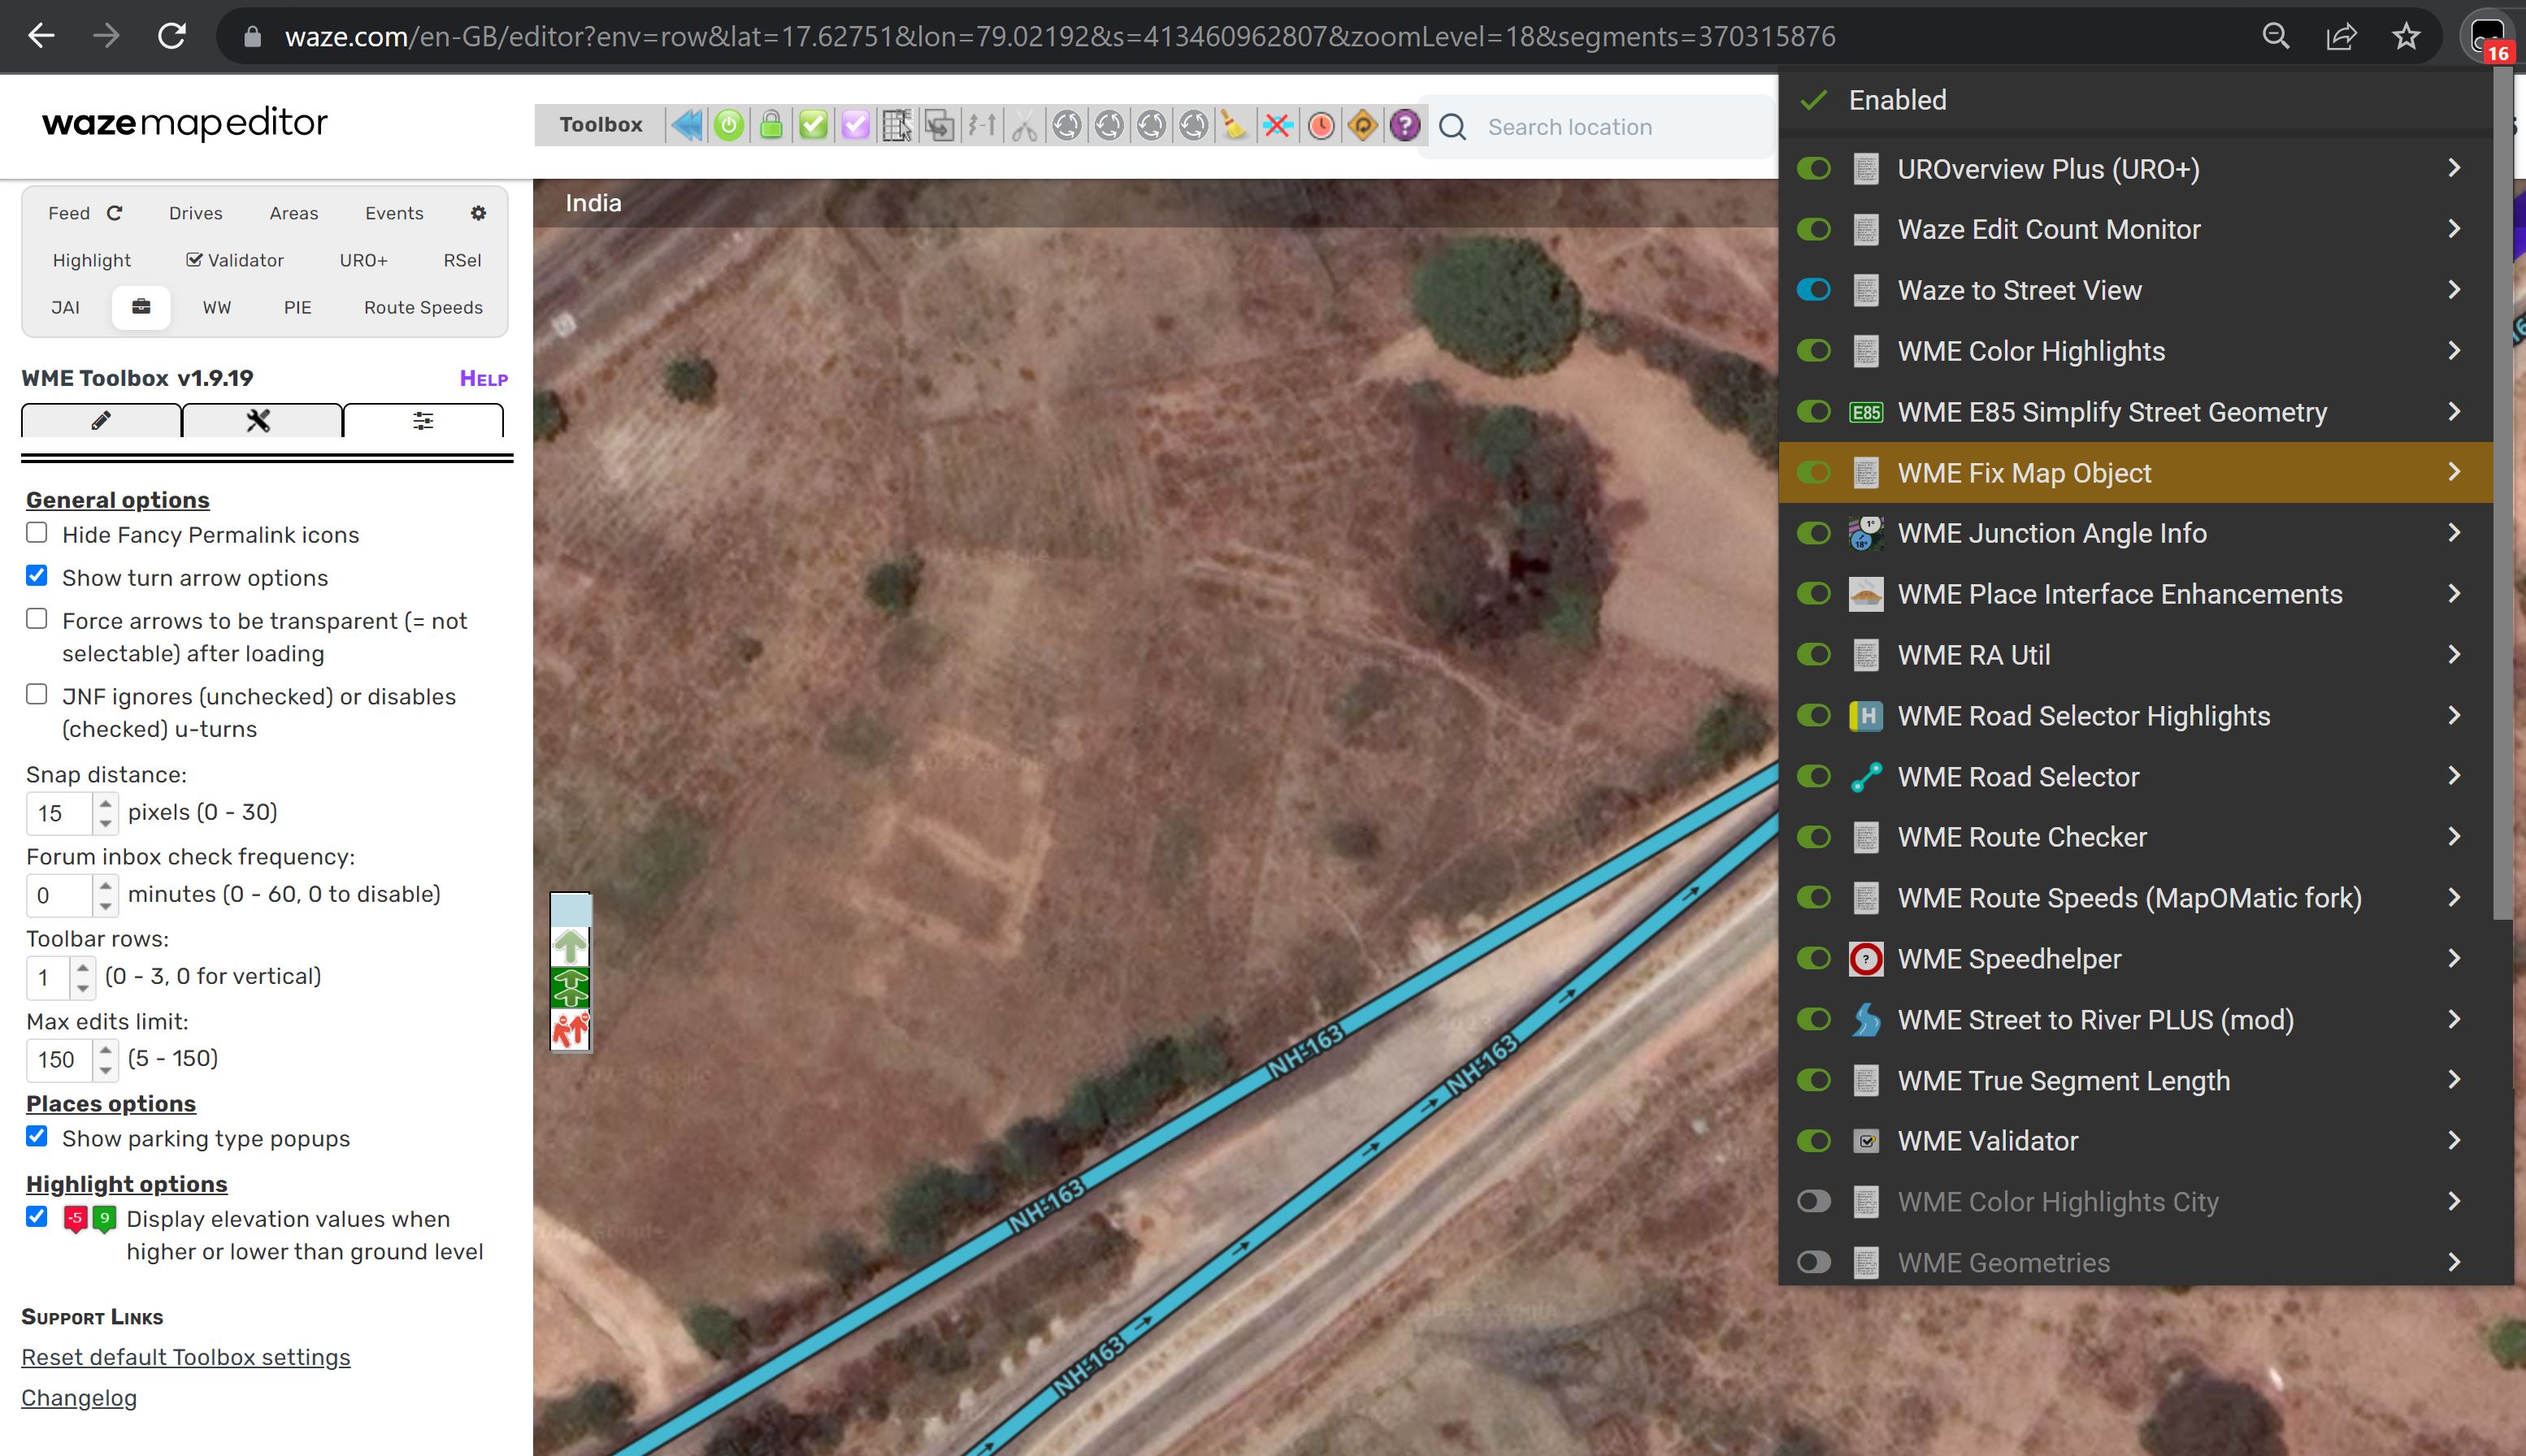Reload the page with the browser refresh button
The height and width of the screenshot is (1456, 2526).
[172, 37]
